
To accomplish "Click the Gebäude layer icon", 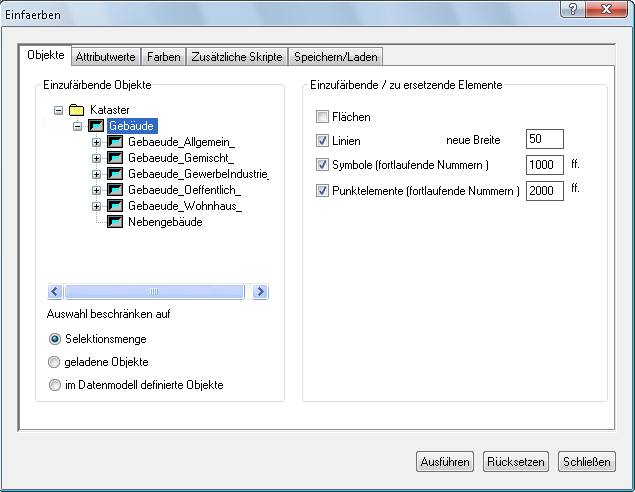I will [x=96, y=126].
